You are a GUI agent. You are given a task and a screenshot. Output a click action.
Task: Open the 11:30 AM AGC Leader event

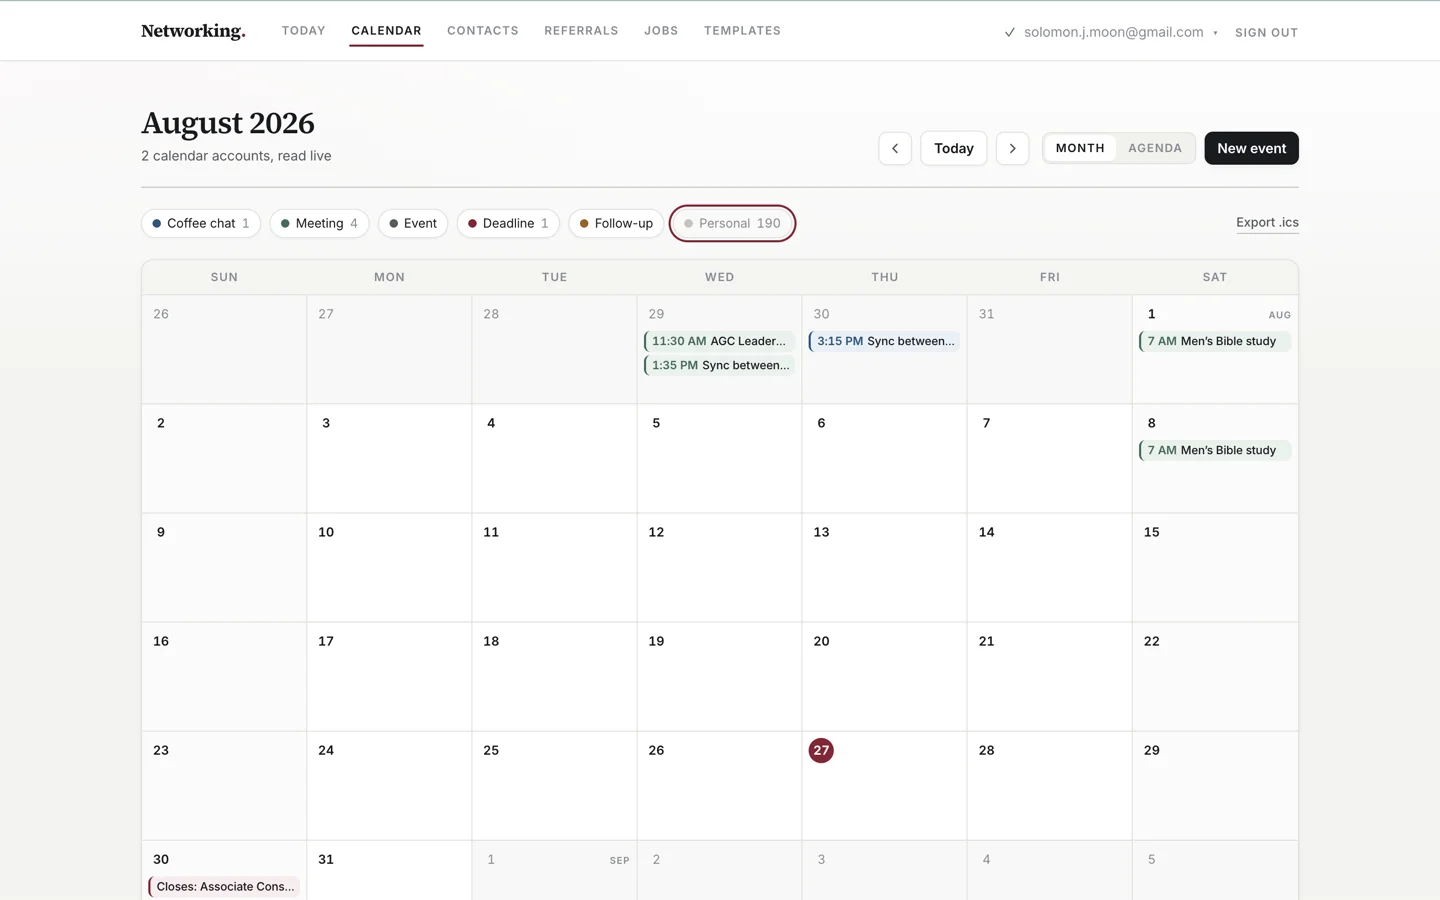pos(719,341)
